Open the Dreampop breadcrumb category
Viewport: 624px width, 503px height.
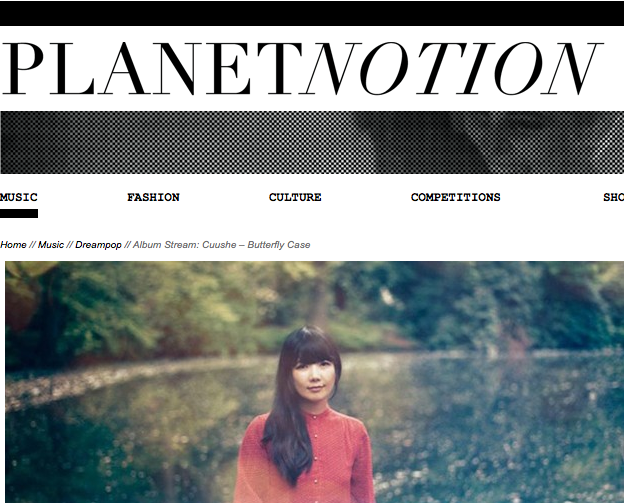pos(98,245)
